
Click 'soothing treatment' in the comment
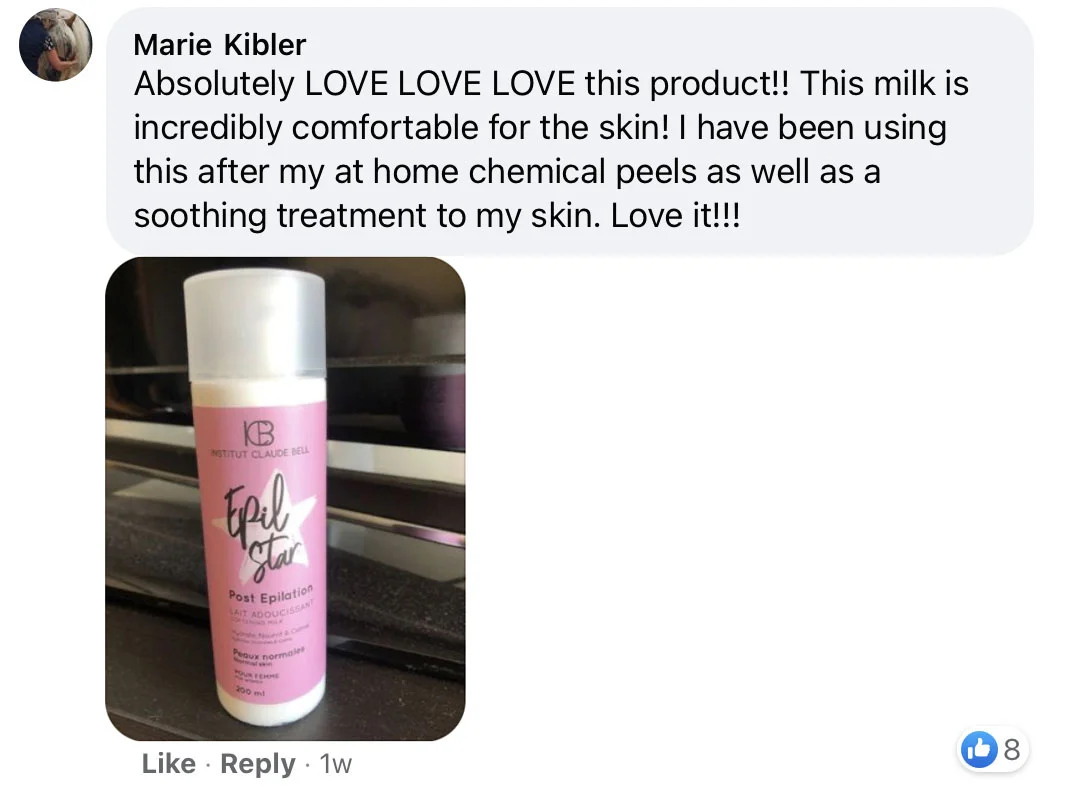pyautogui.click(x=280, y=217)
